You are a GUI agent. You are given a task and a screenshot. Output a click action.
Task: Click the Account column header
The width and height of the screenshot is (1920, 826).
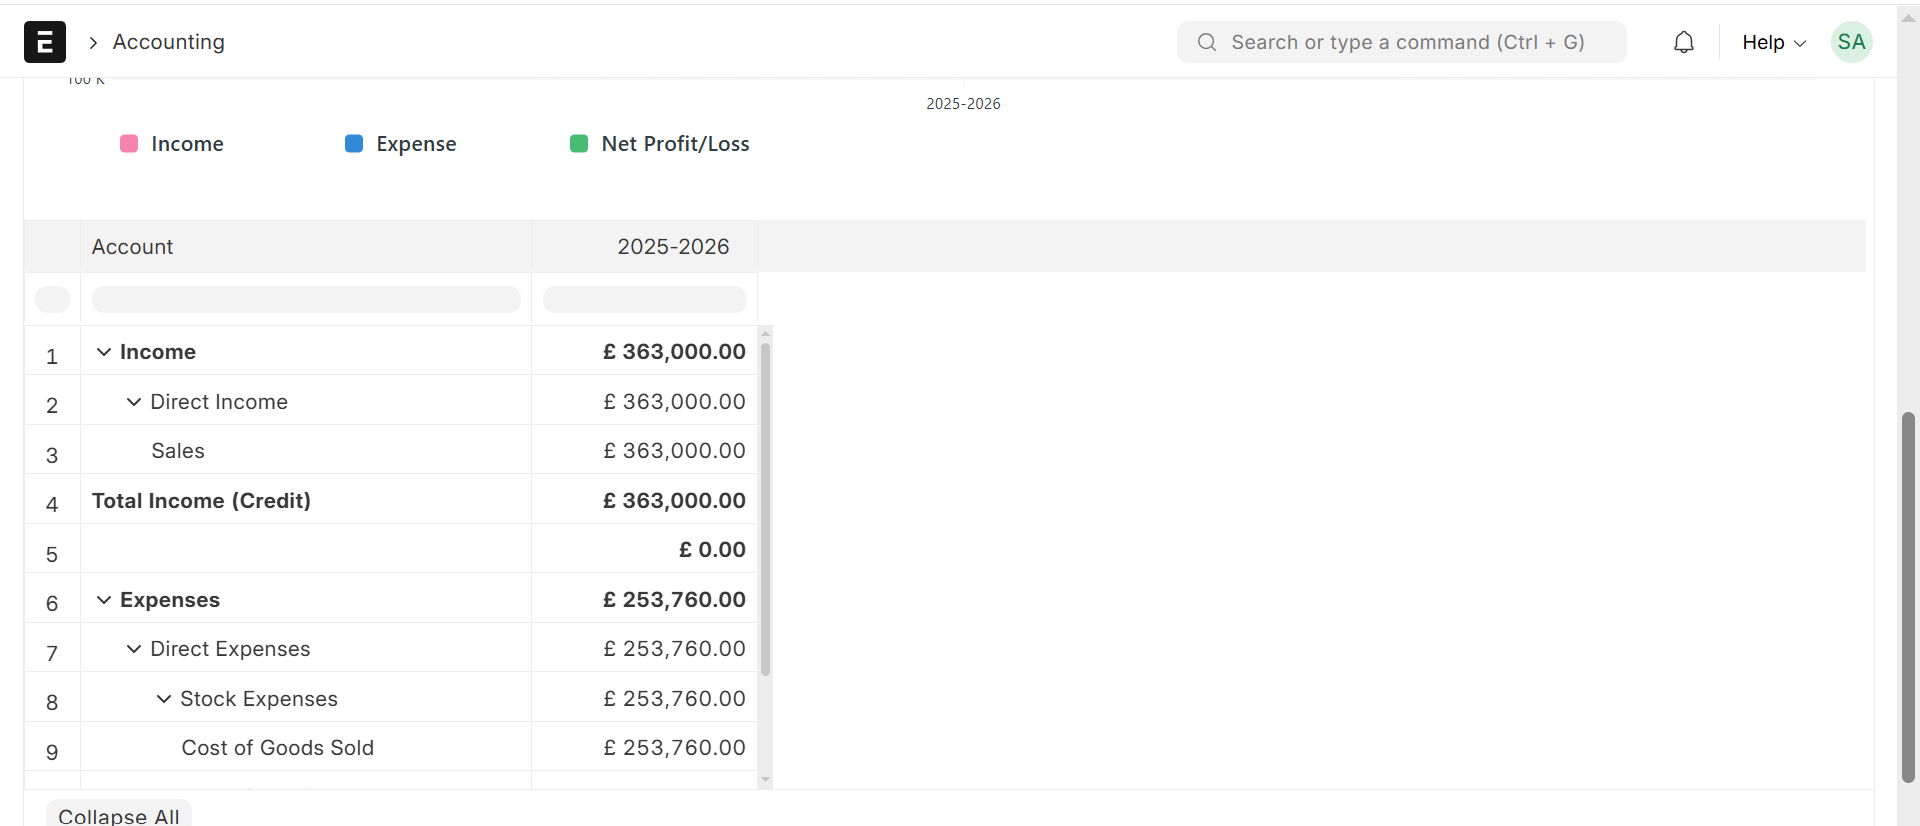tap(133, 247)
